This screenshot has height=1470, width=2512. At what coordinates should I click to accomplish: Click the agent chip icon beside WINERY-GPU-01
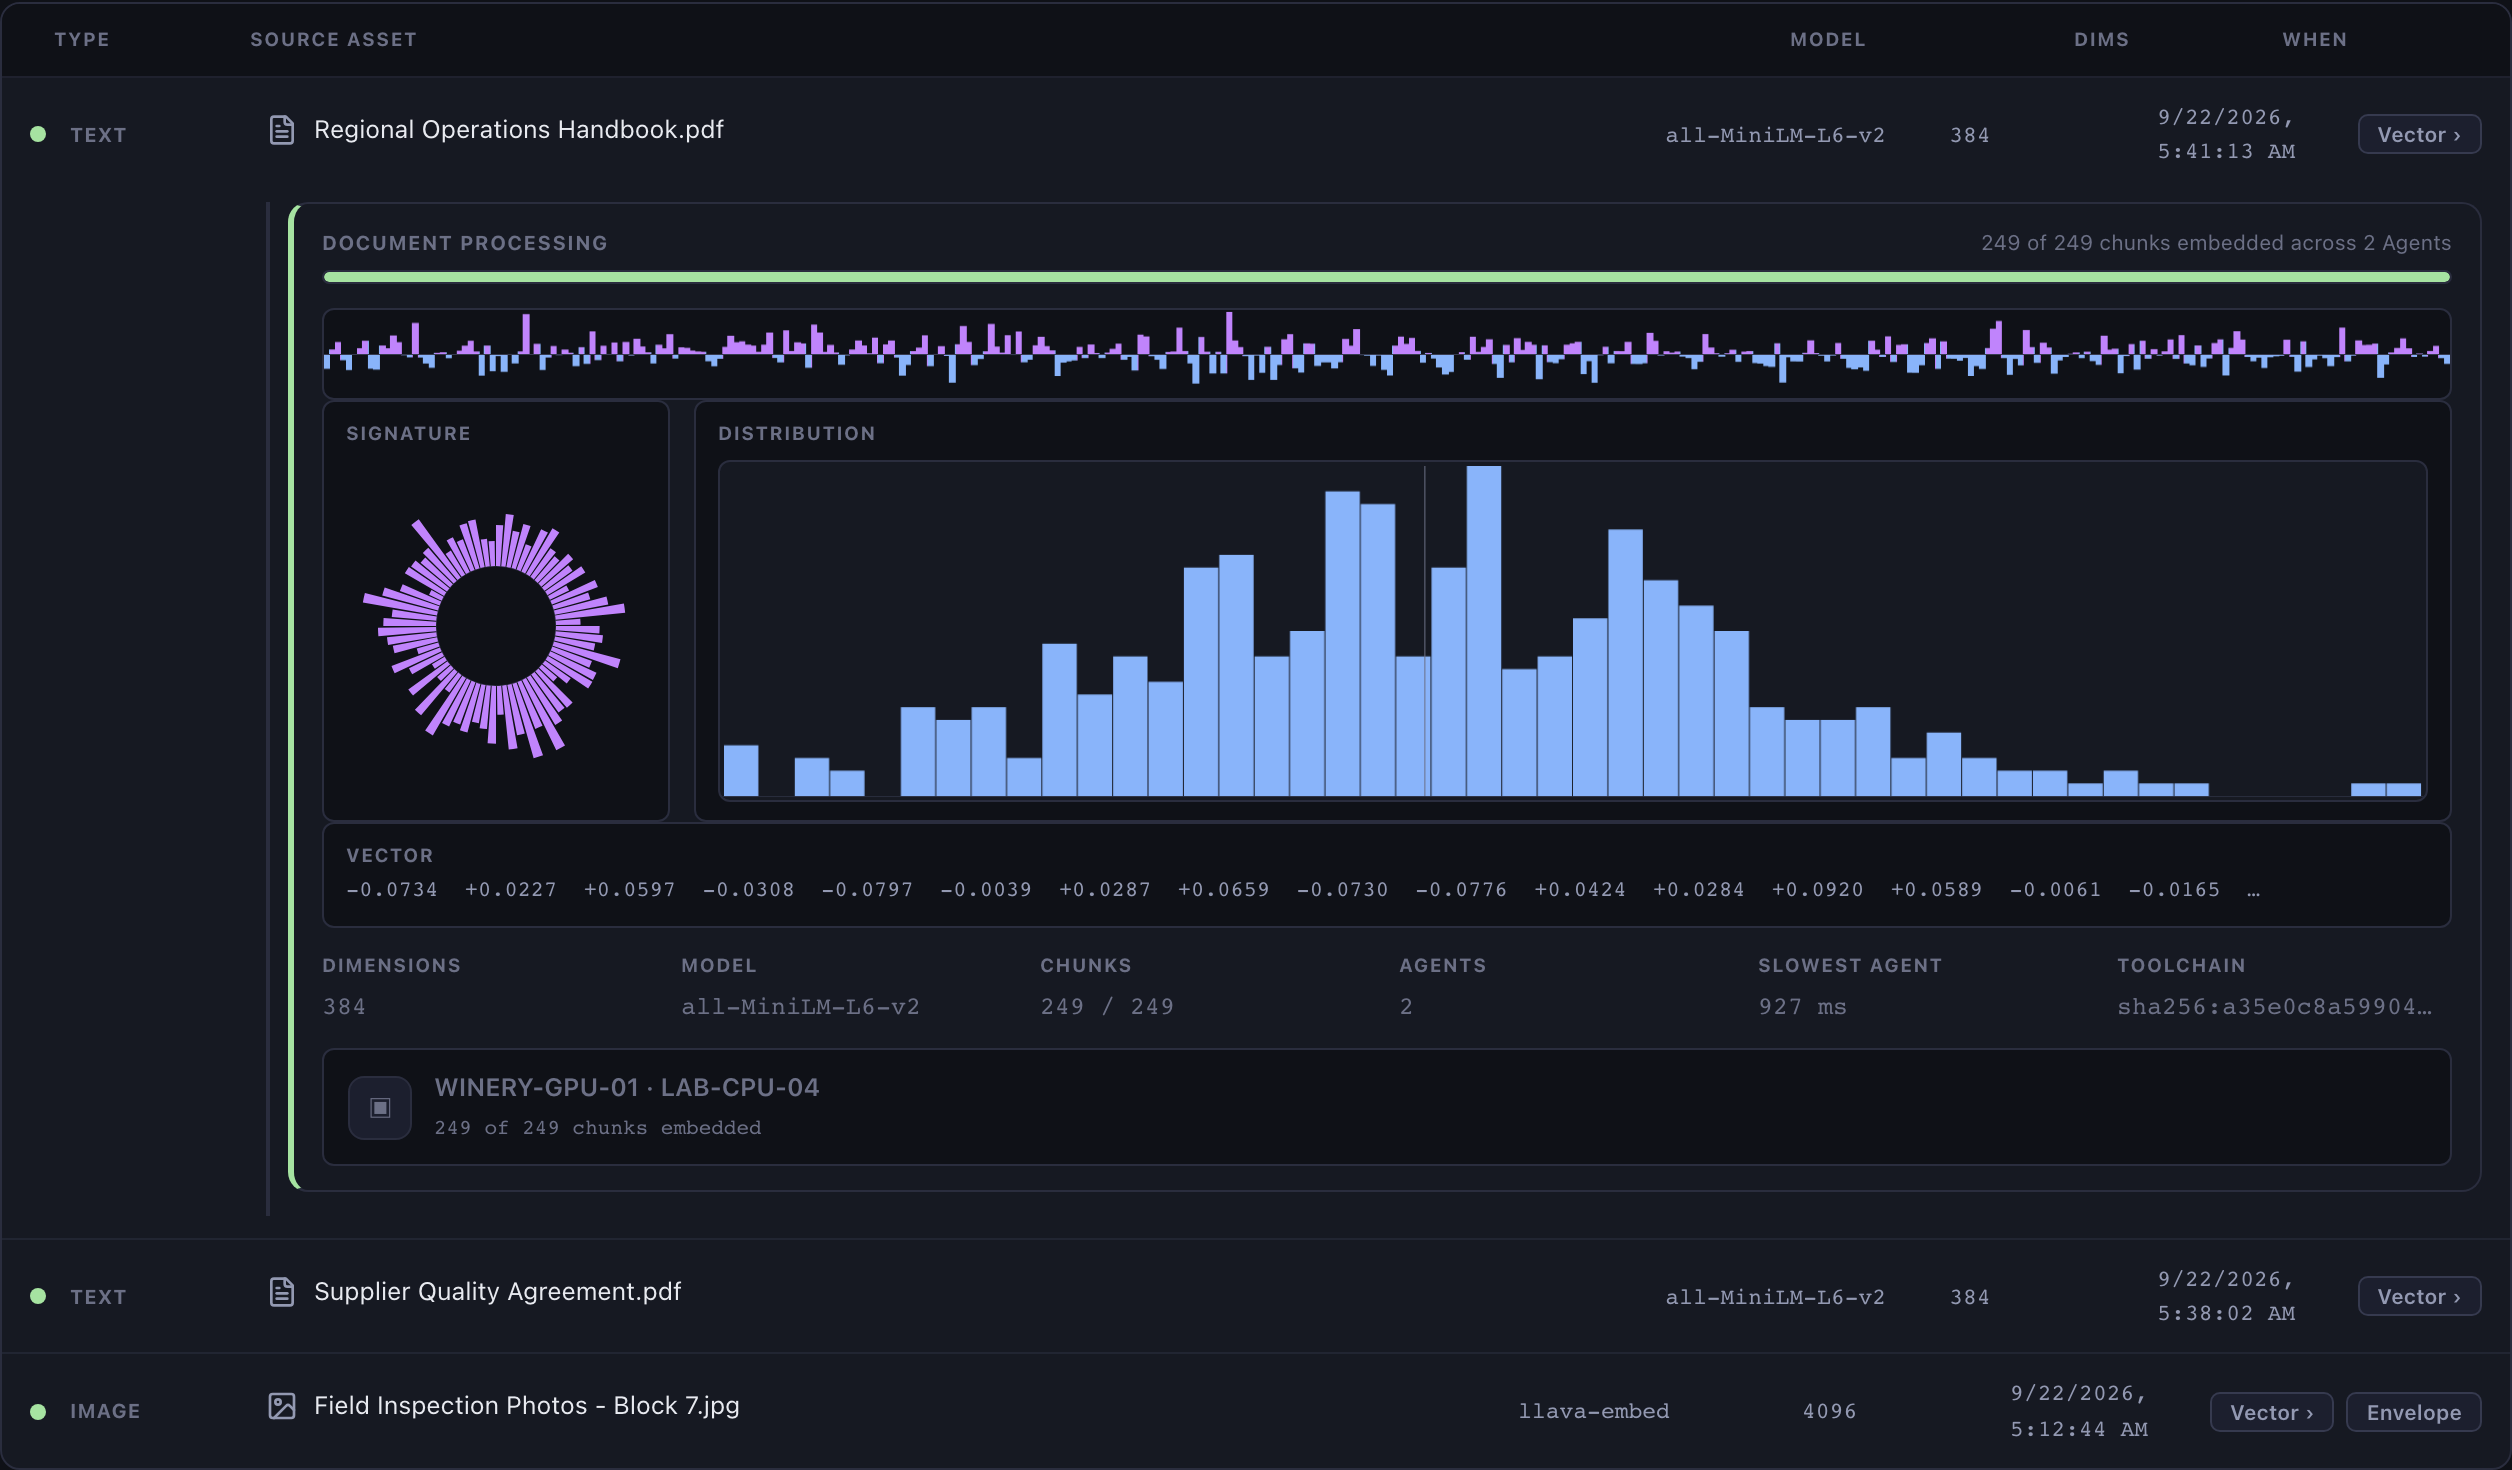380,1107
